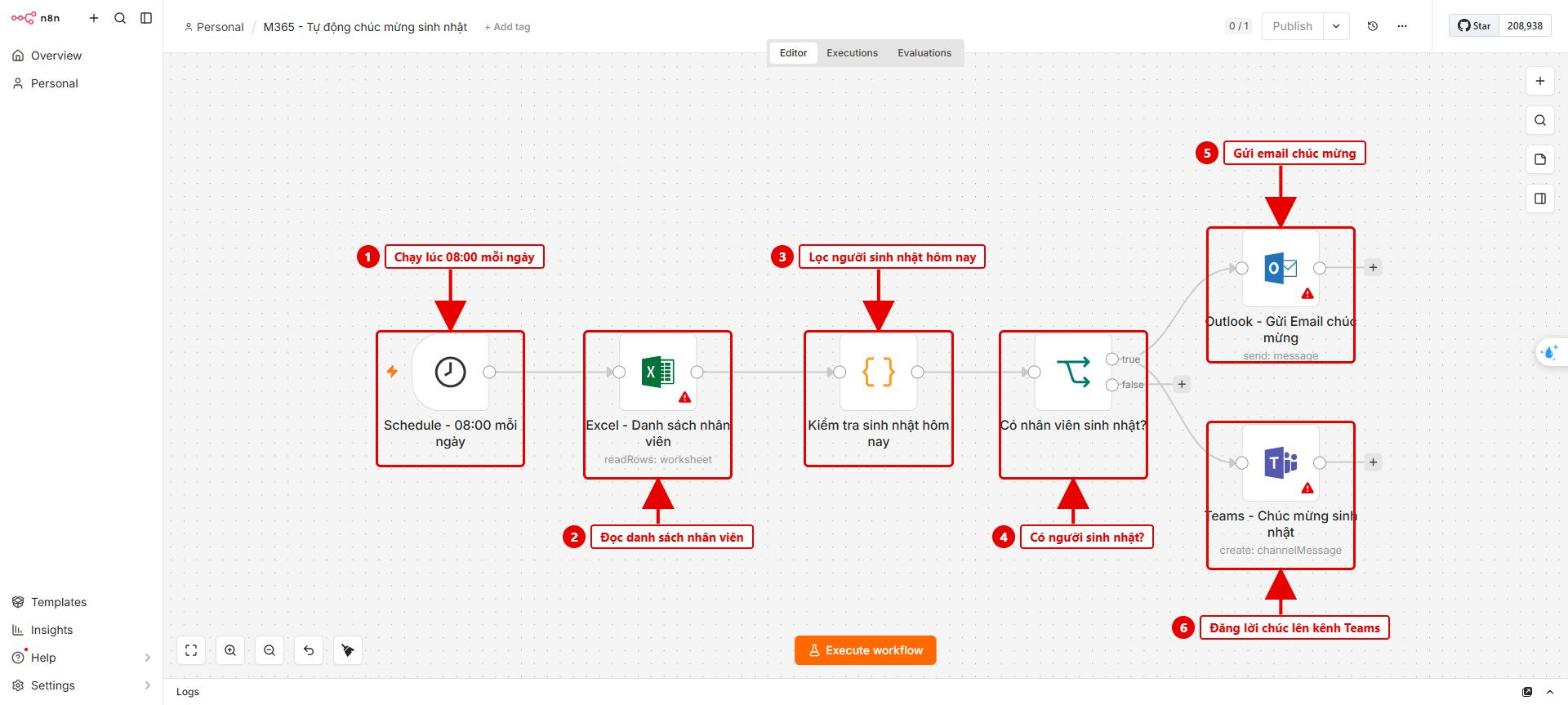Select the If branching node icon

pyautogui.click(x=1073, y=372)
